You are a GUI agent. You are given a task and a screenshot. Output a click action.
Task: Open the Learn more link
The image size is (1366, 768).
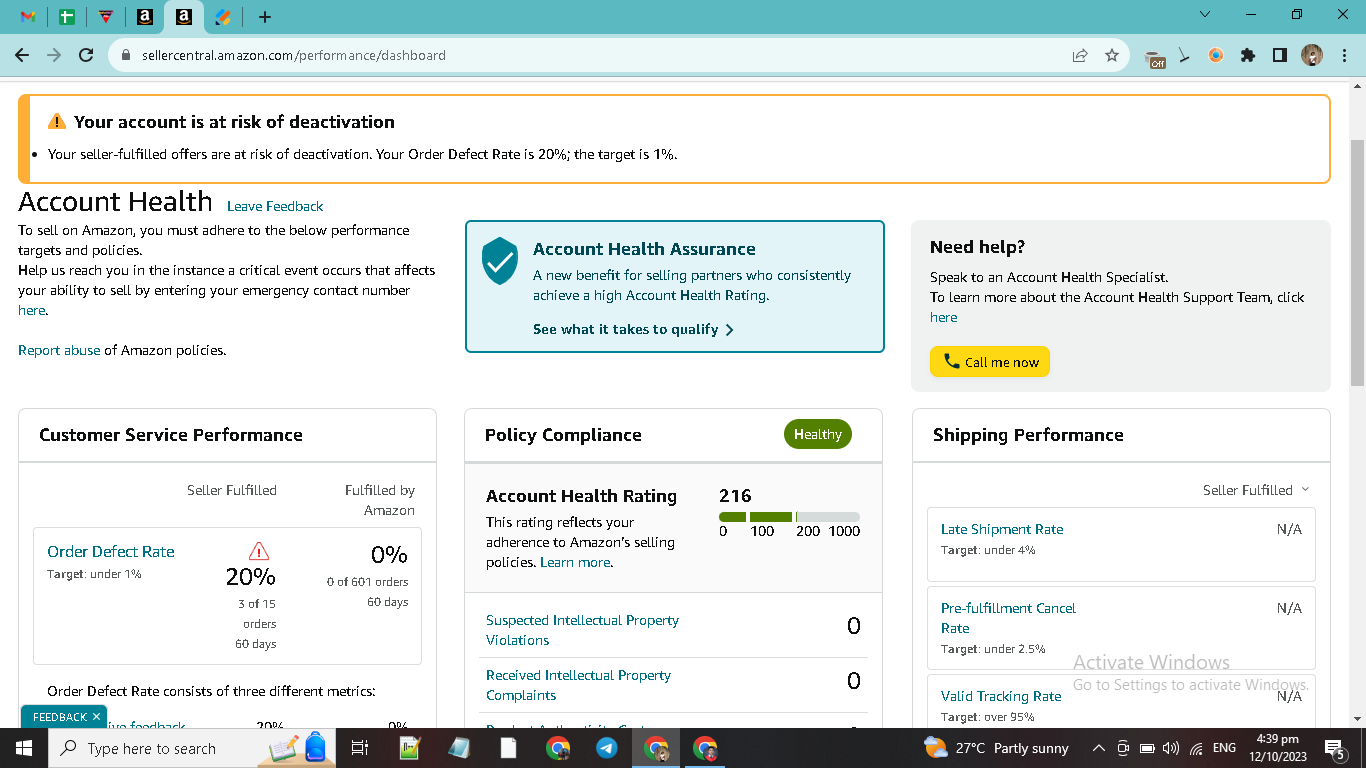point(575,562)
